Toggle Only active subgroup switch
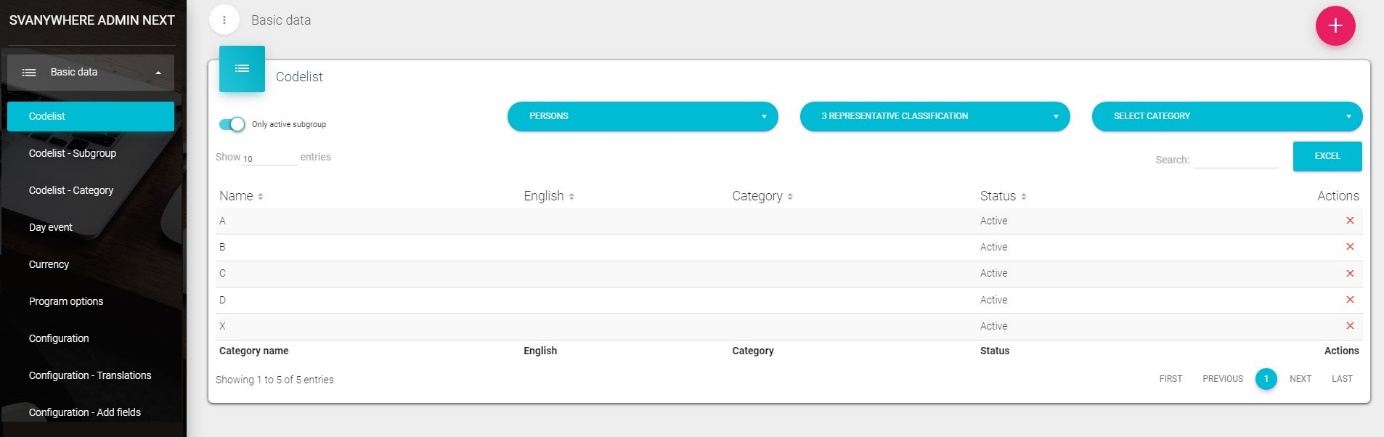 [x=232, y=124]
